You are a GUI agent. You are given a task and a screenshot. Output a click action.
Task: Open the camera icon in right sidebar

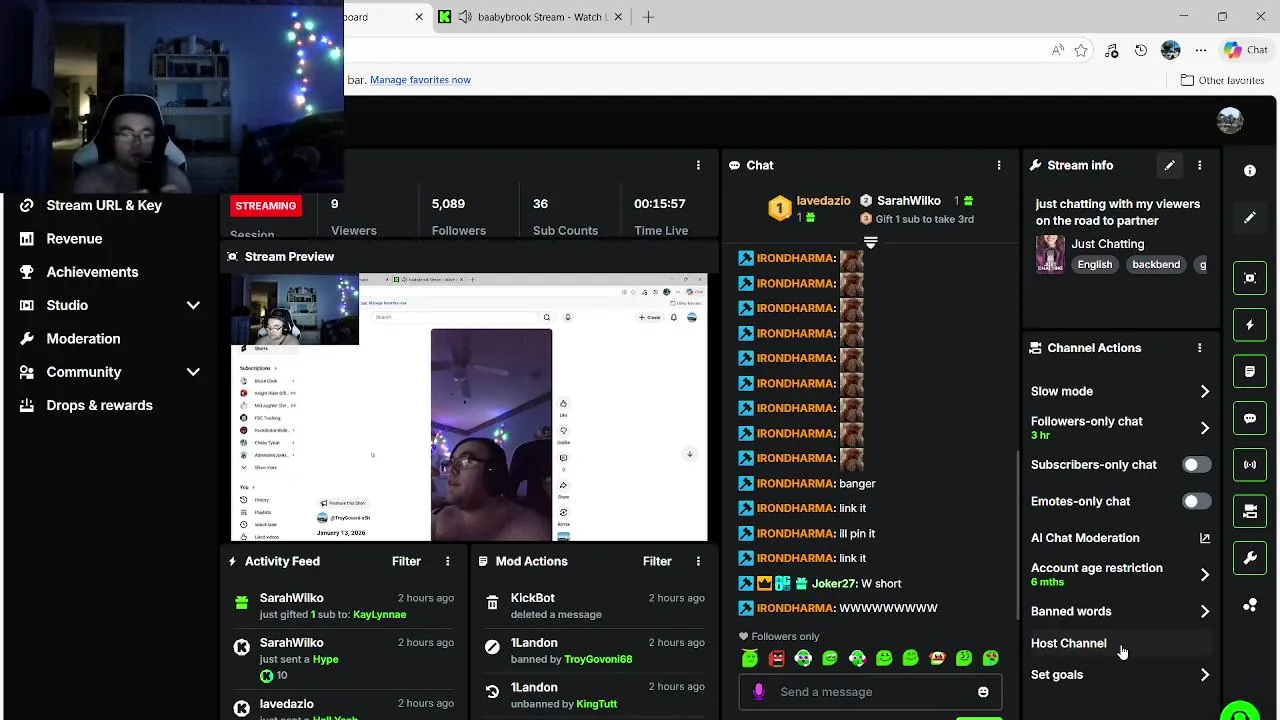click(1250, 511)
